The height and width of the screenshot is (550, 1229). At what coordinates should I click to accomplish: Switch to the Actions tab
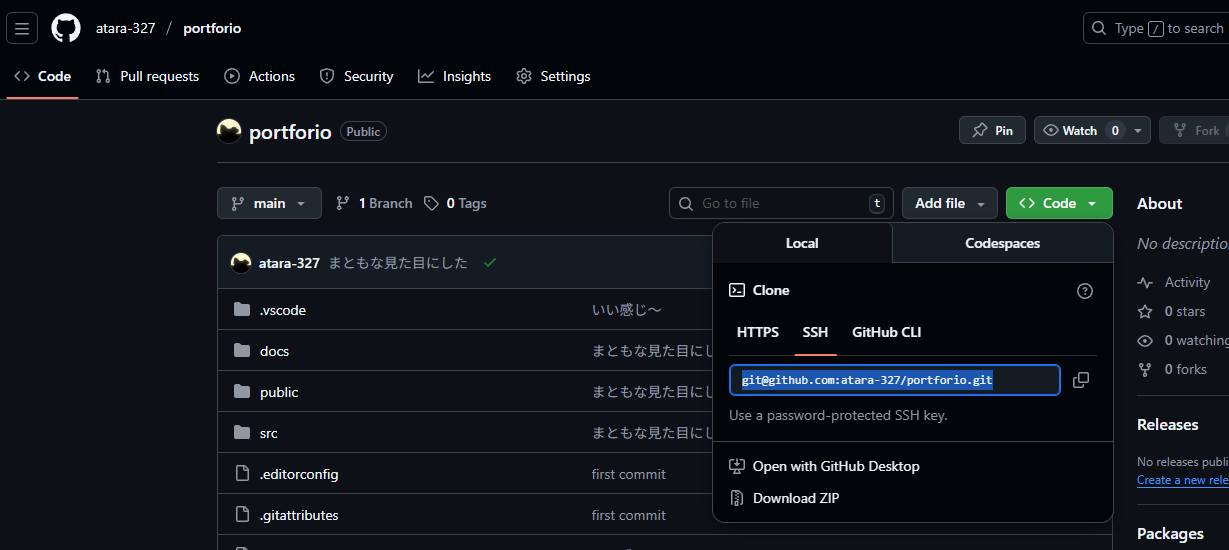[x=260, y=76]
